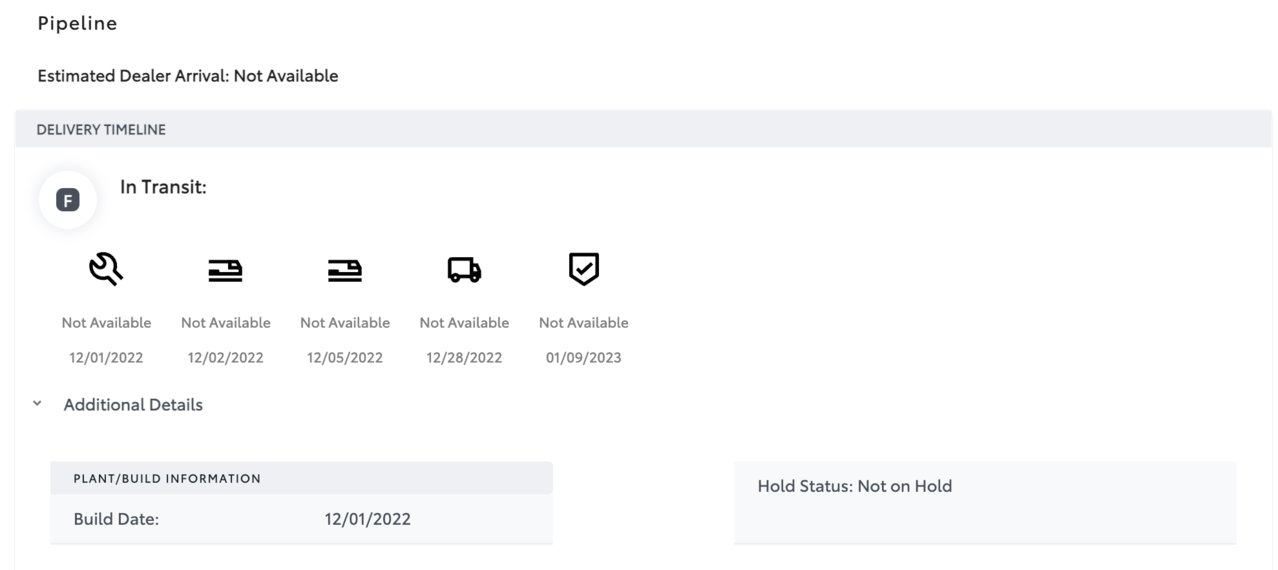Click the 12/28/2022 truck stage date
This screenshot has height=570, width=1278.
click(464, 358)
